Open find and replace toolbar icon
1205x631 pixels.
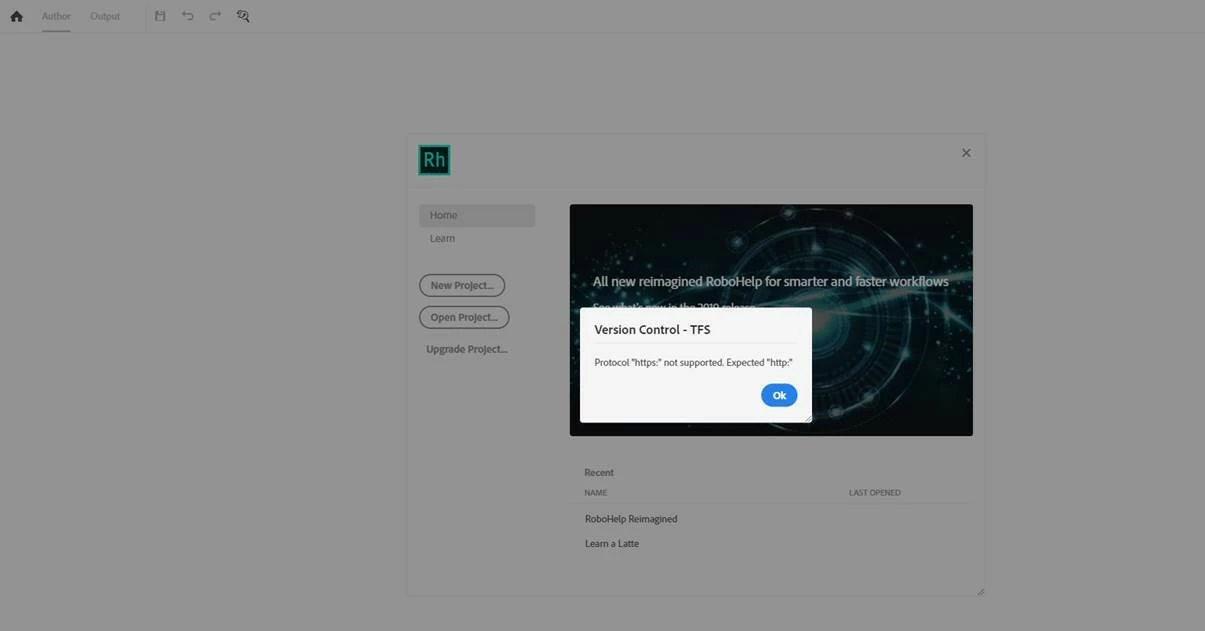pos(243,16)
